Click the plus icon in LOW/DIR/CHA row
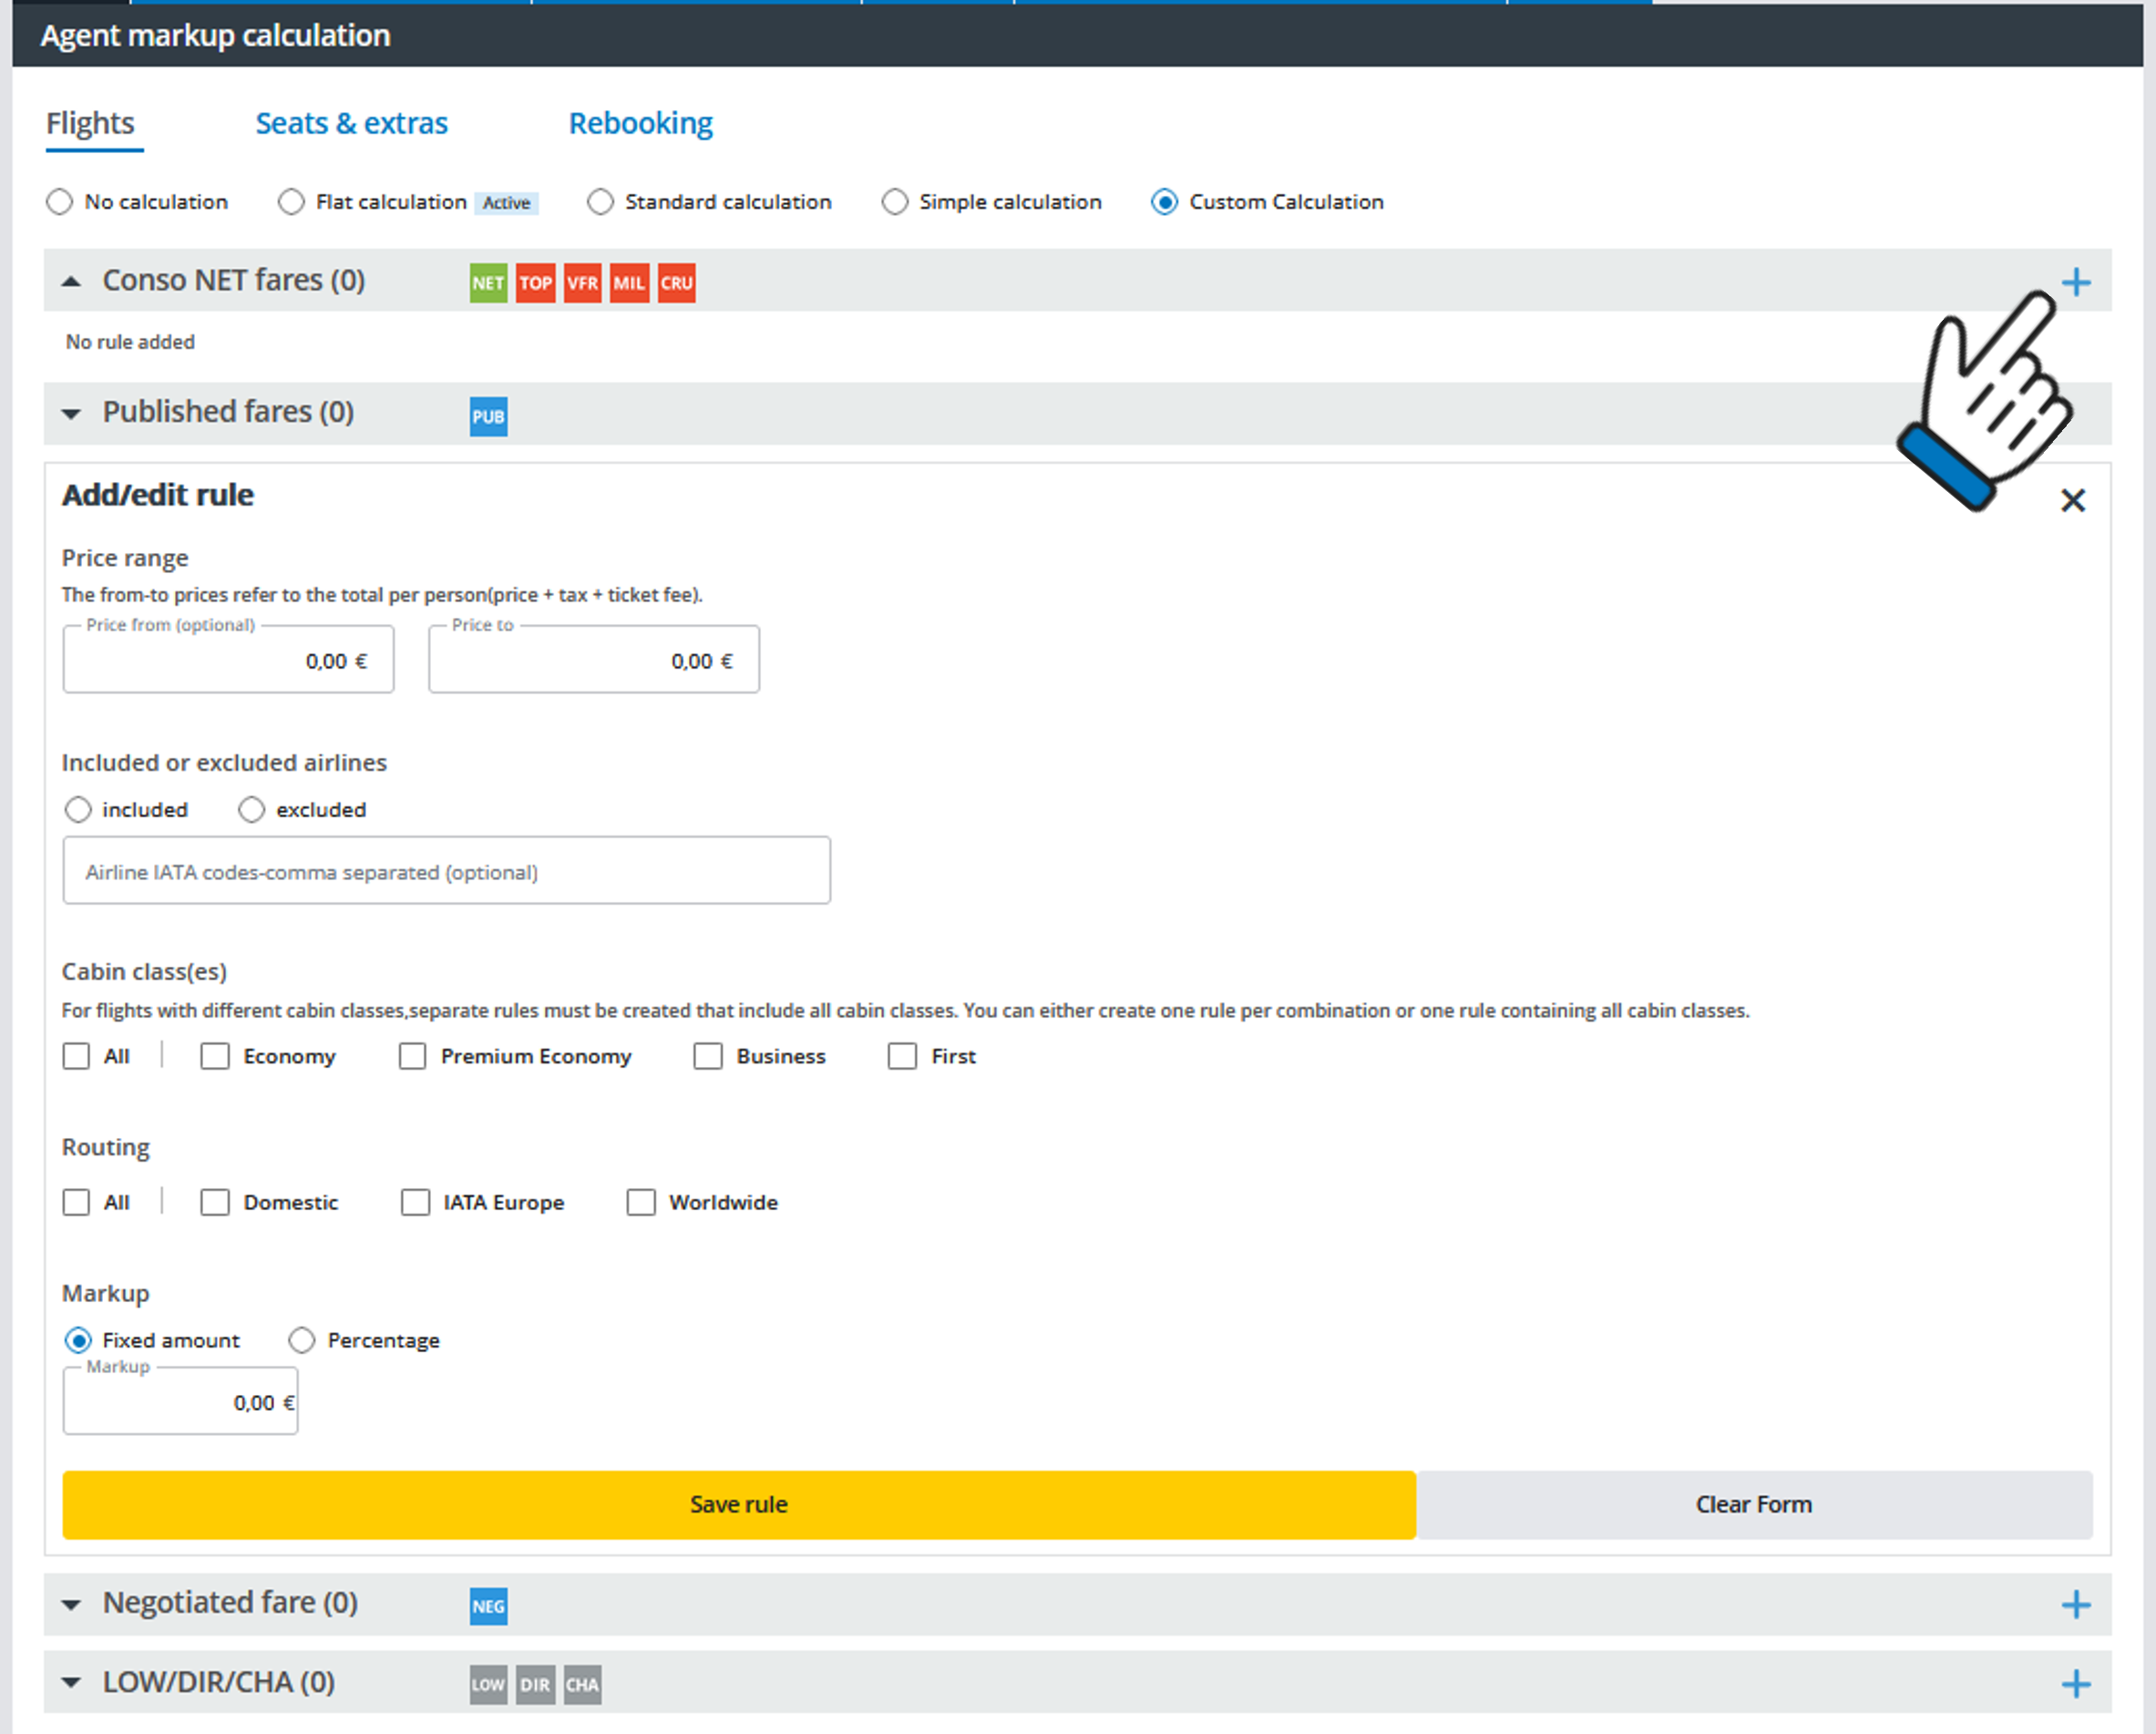This screenshot has width=2156, height=1734. (2075, 1684)
